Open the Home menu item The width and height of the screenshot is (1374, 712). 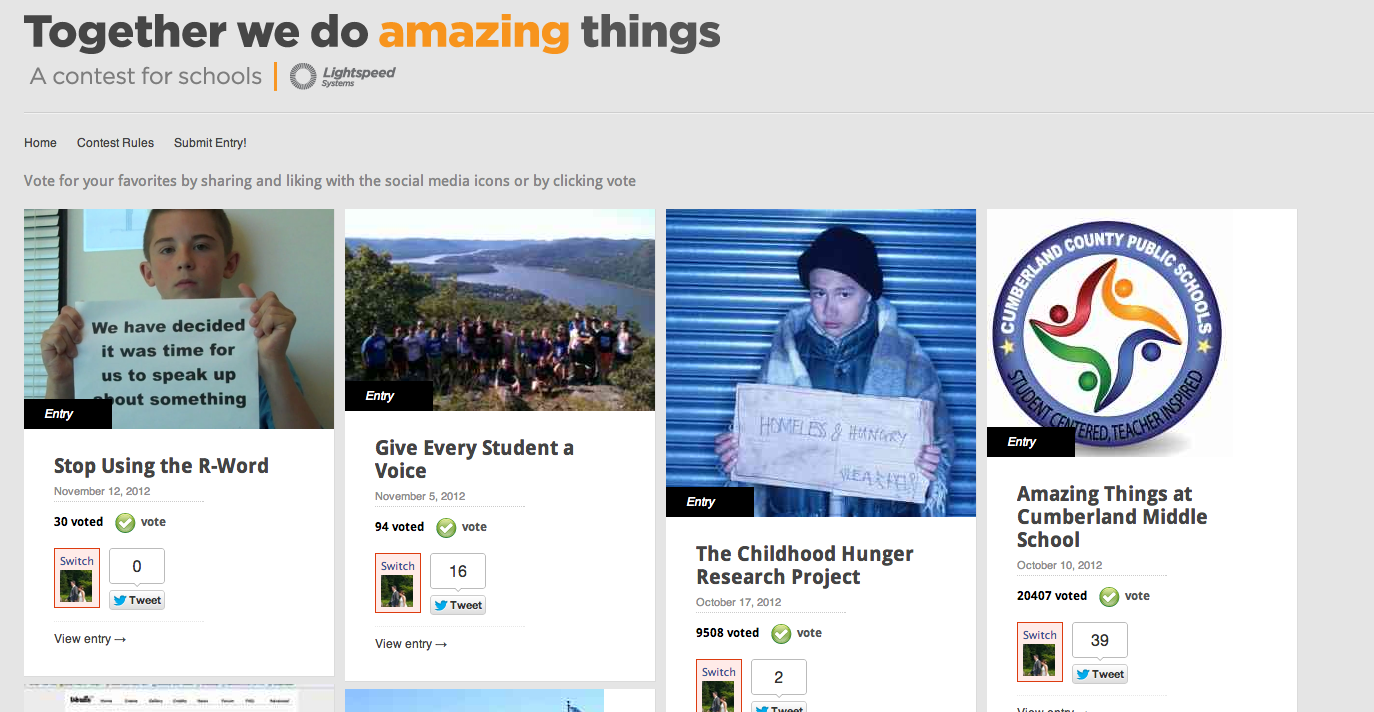click(40, 143)
